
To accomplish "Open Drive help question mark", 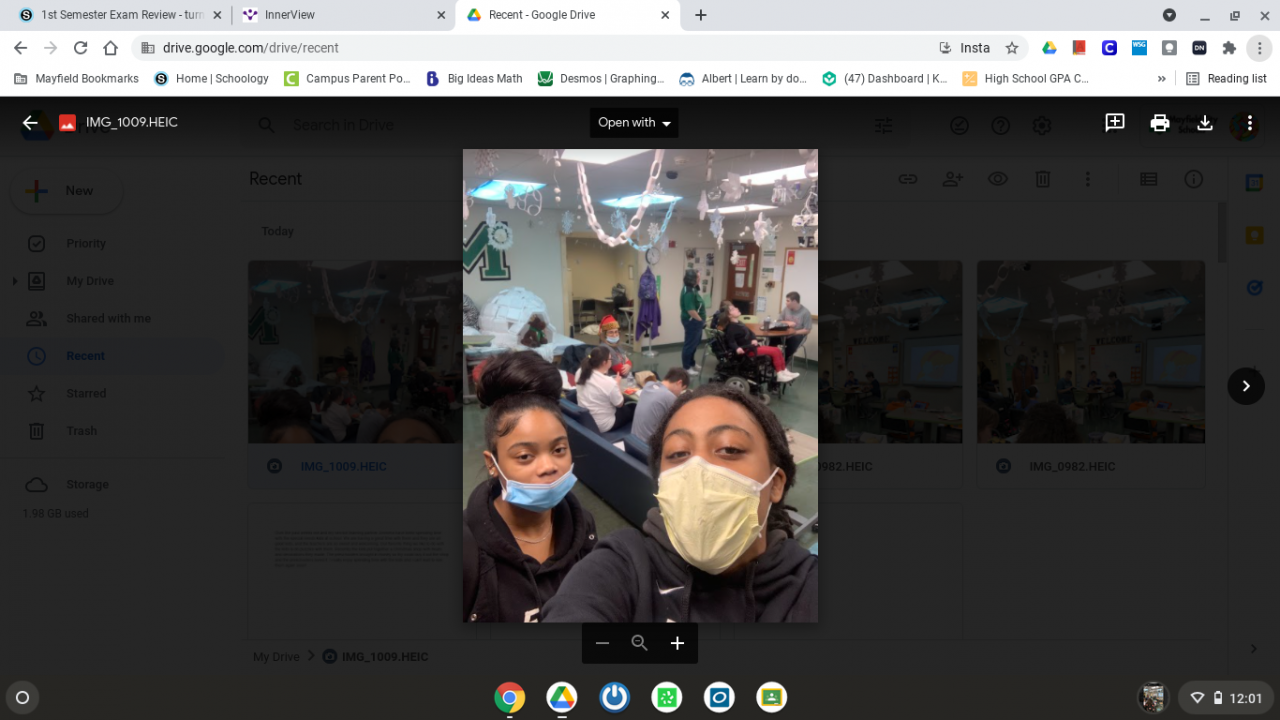I will click(x=1000, y=125).
